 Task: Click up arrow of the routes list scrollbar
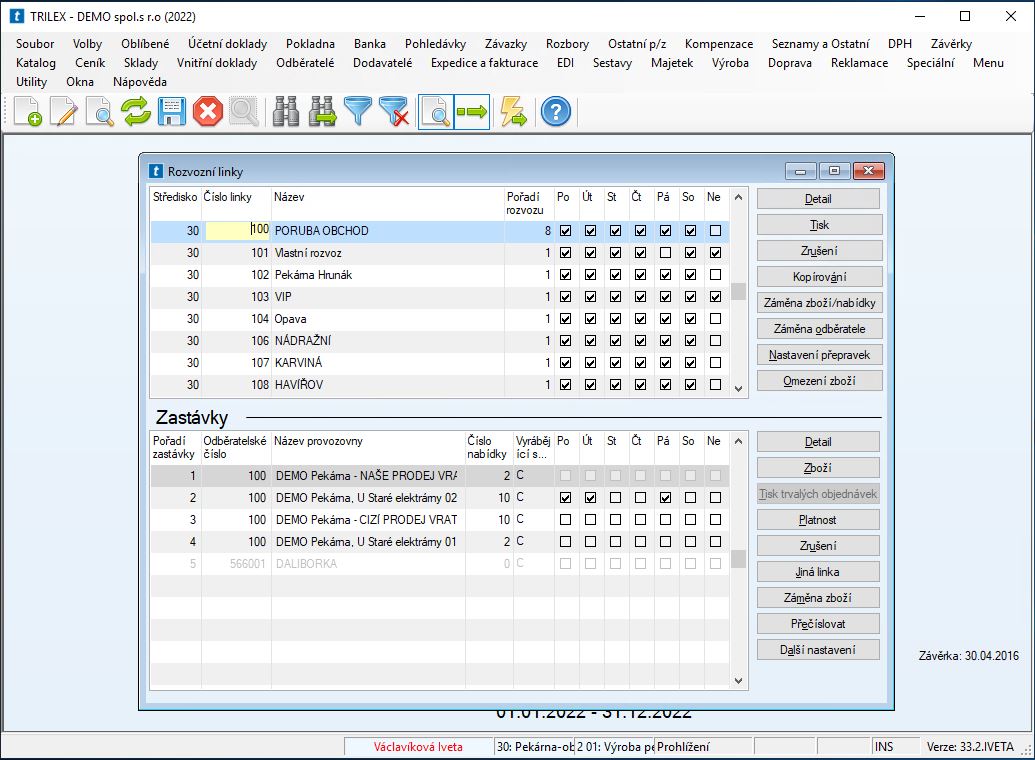tap(739, 197)
